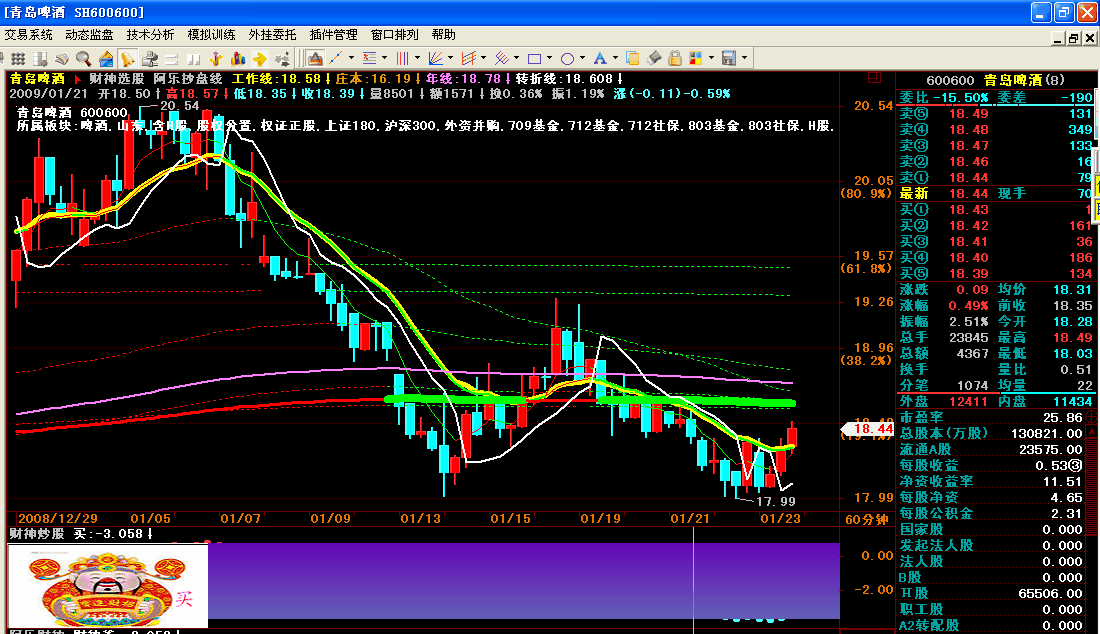Expand the trend line tool dropdown arrow
The height and width of the screenshot is (634, 1100).
click(351, 58)
